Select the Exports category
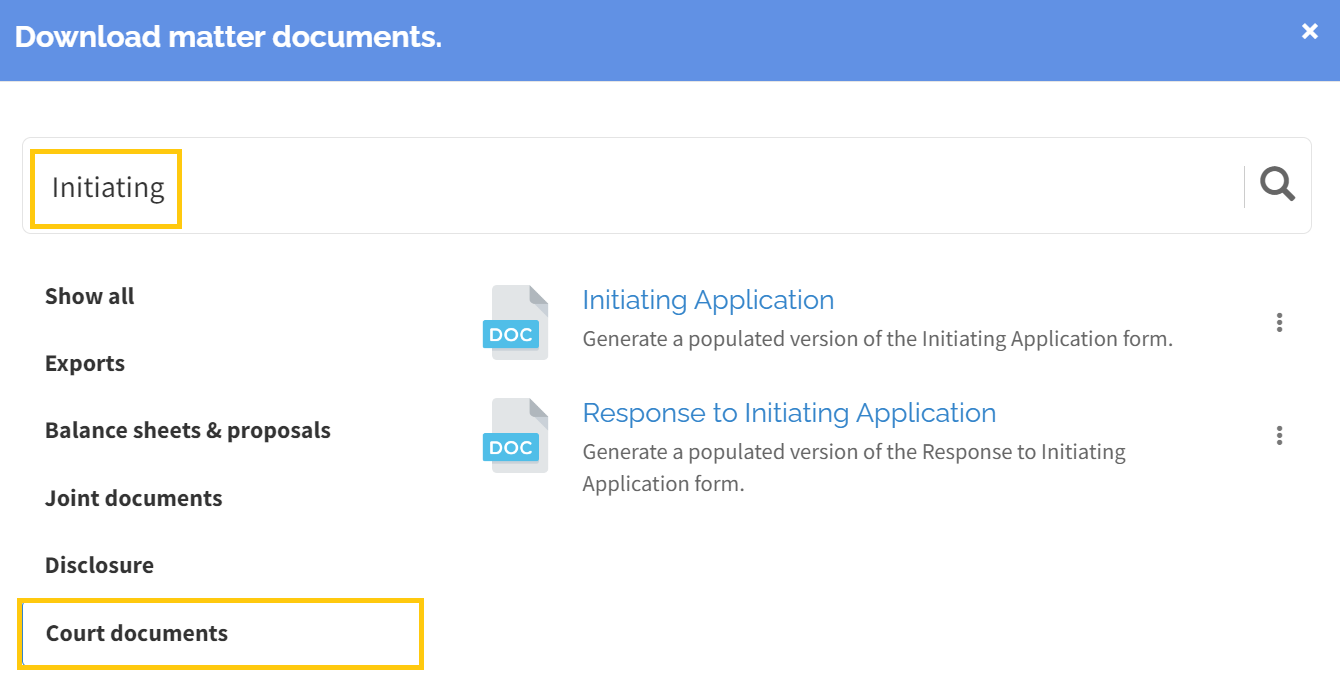Image resolution: width=1340 pixels, height=677 pixels. pyautogui.click(x=85, y=363)
